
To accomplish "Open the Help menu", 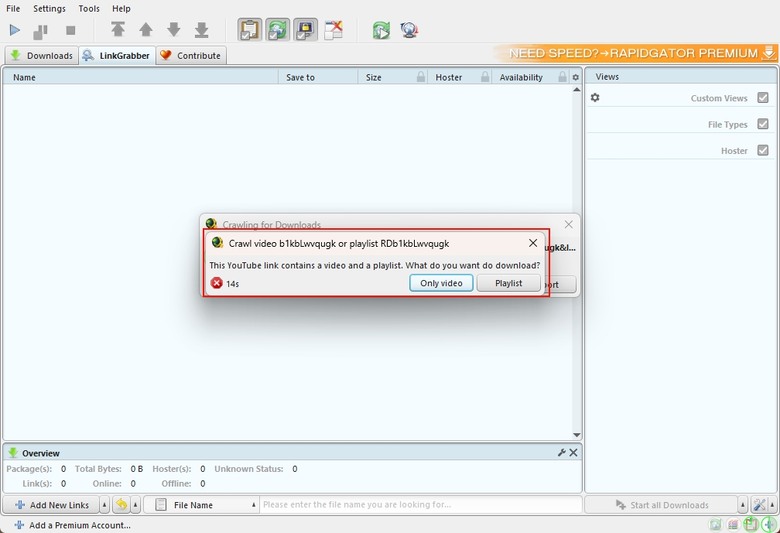I will pos(121,8).
